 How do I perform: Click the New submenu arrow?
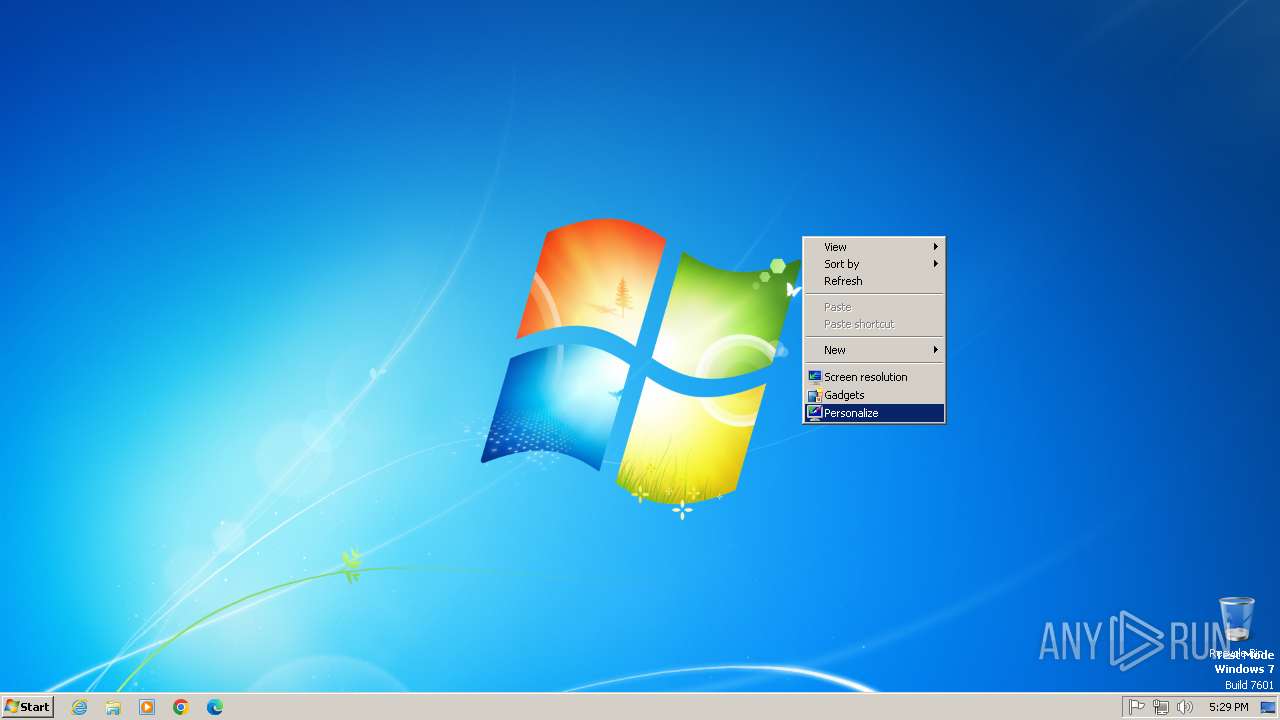click(936, 350)
